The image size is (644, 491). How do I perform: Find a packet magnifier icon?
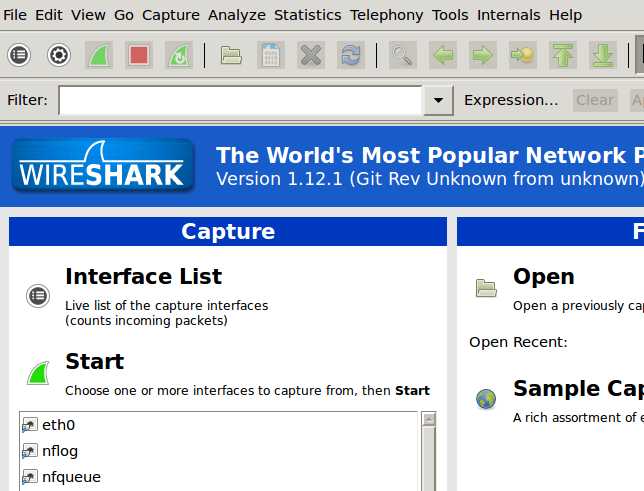(402, 55)
